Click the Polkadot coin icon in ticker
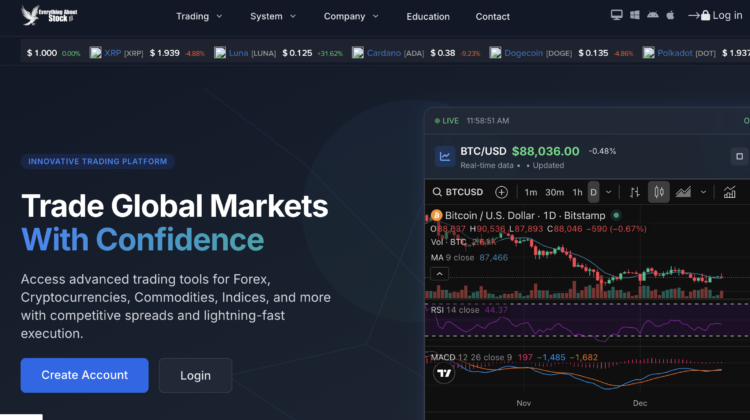The image size is (750, 420). pos(649,53)
